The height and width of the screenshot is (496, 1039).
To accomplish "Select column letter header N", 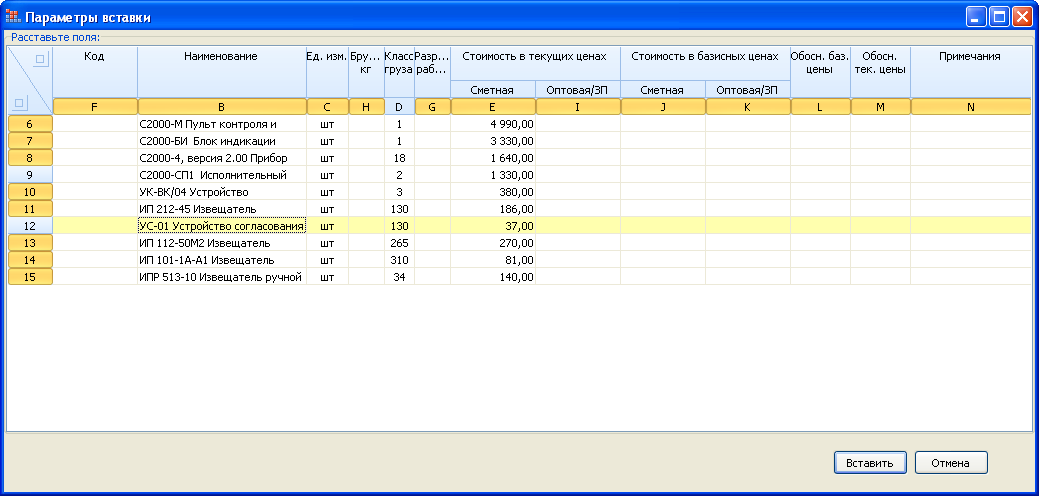I will click(x=971, y=107).
